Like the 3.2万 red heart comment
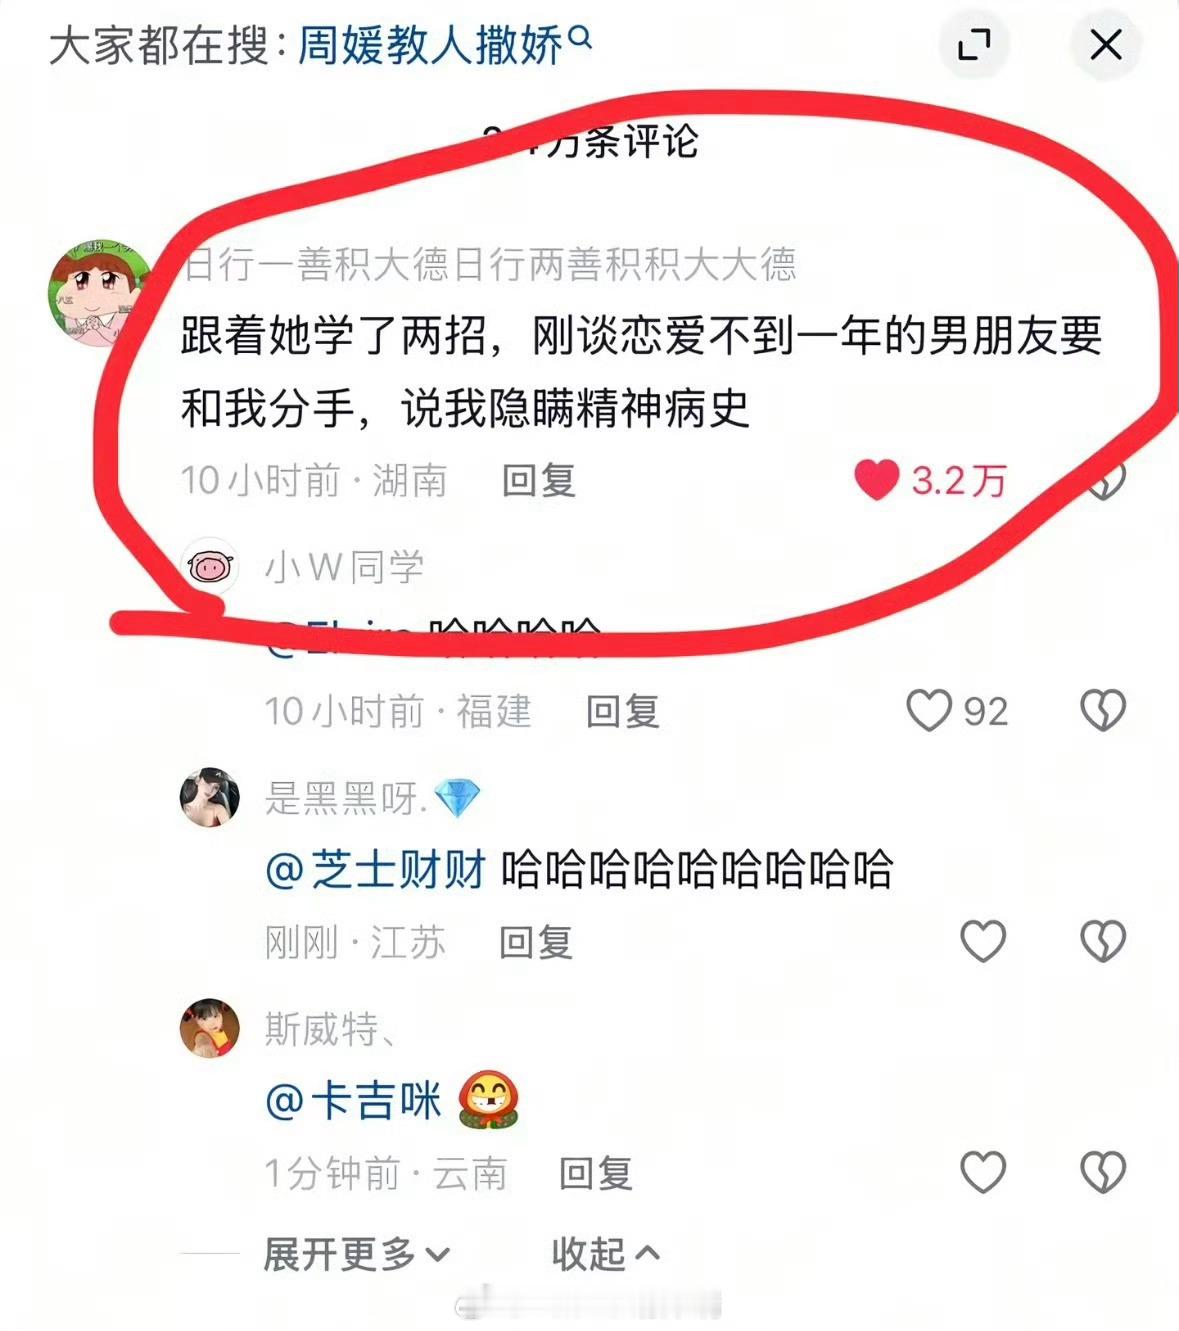1179x1331 pixels. 877,480
